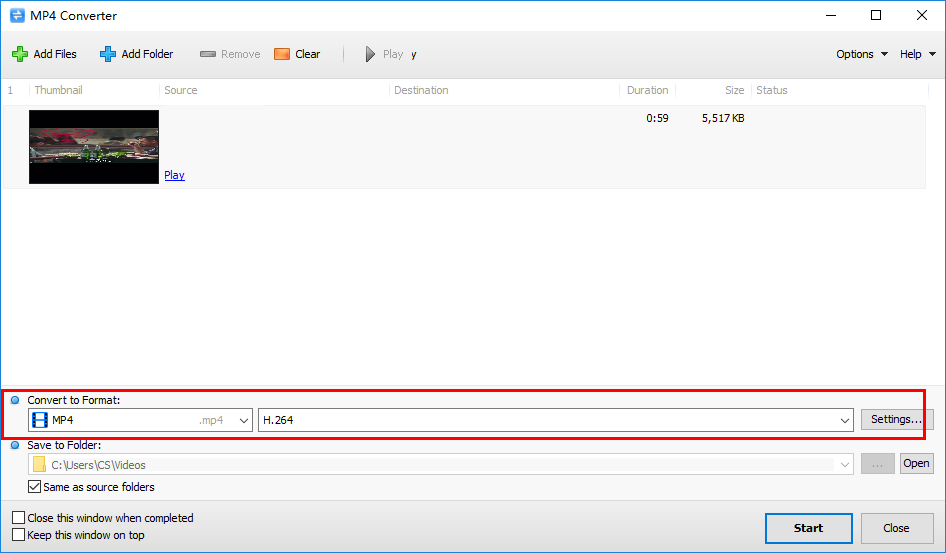
Task: Click the Start button
Action: [808, 528]
